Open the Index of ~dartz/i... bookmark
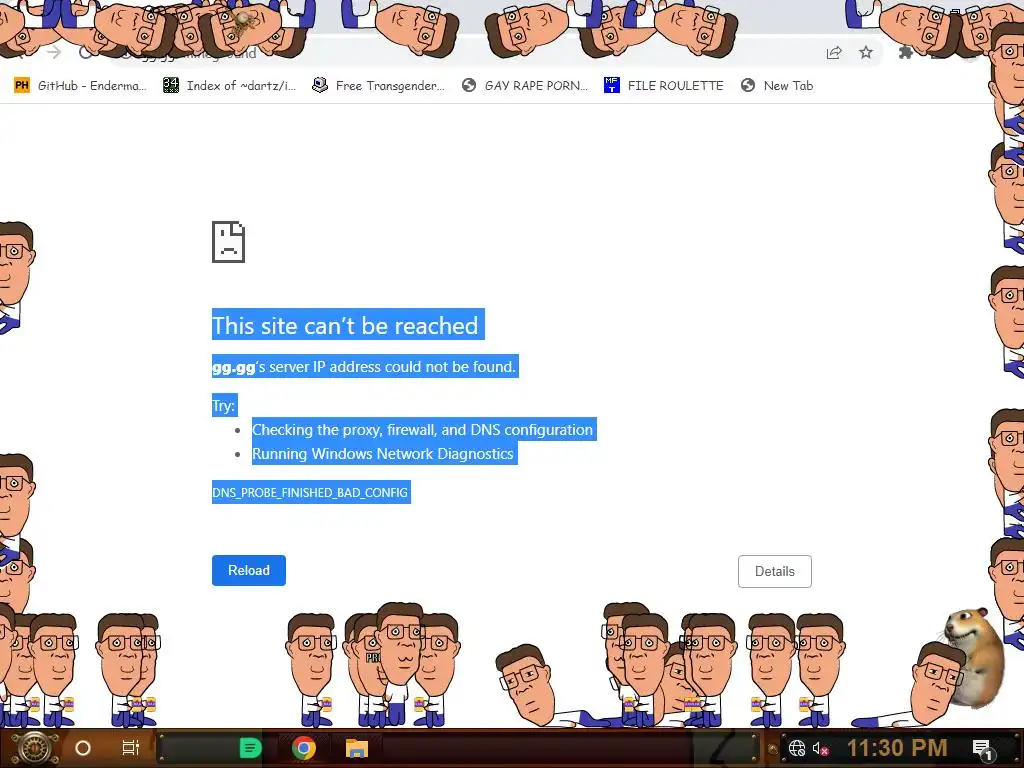The height and width of the screenshot is (768, 1024). pos(230,86)
